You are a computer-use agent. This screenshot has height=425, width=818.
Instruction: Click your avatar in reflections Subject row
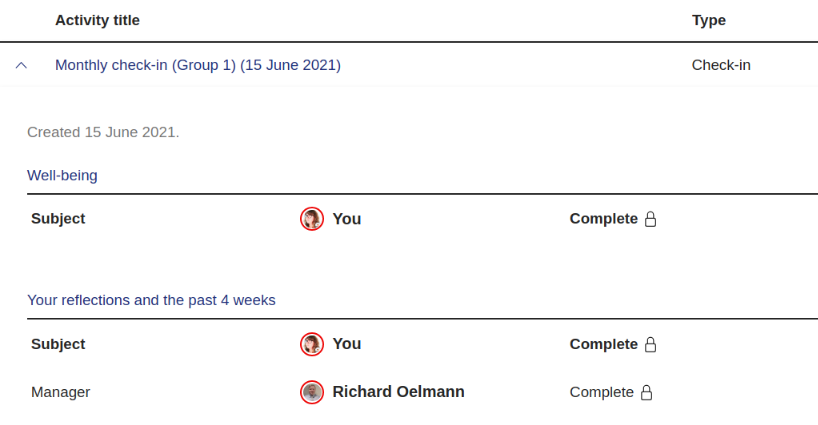(x=312, y=344)
